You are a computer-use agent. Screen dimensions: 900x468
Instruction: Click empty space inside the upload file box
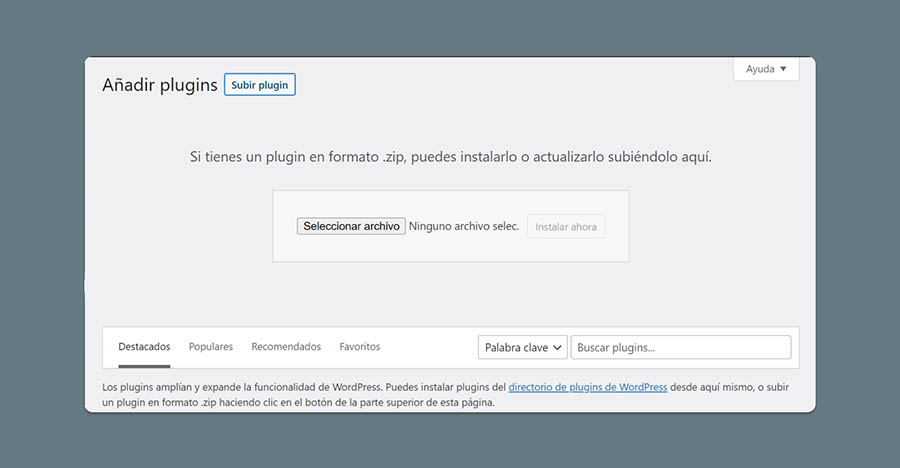coord(450,250)
